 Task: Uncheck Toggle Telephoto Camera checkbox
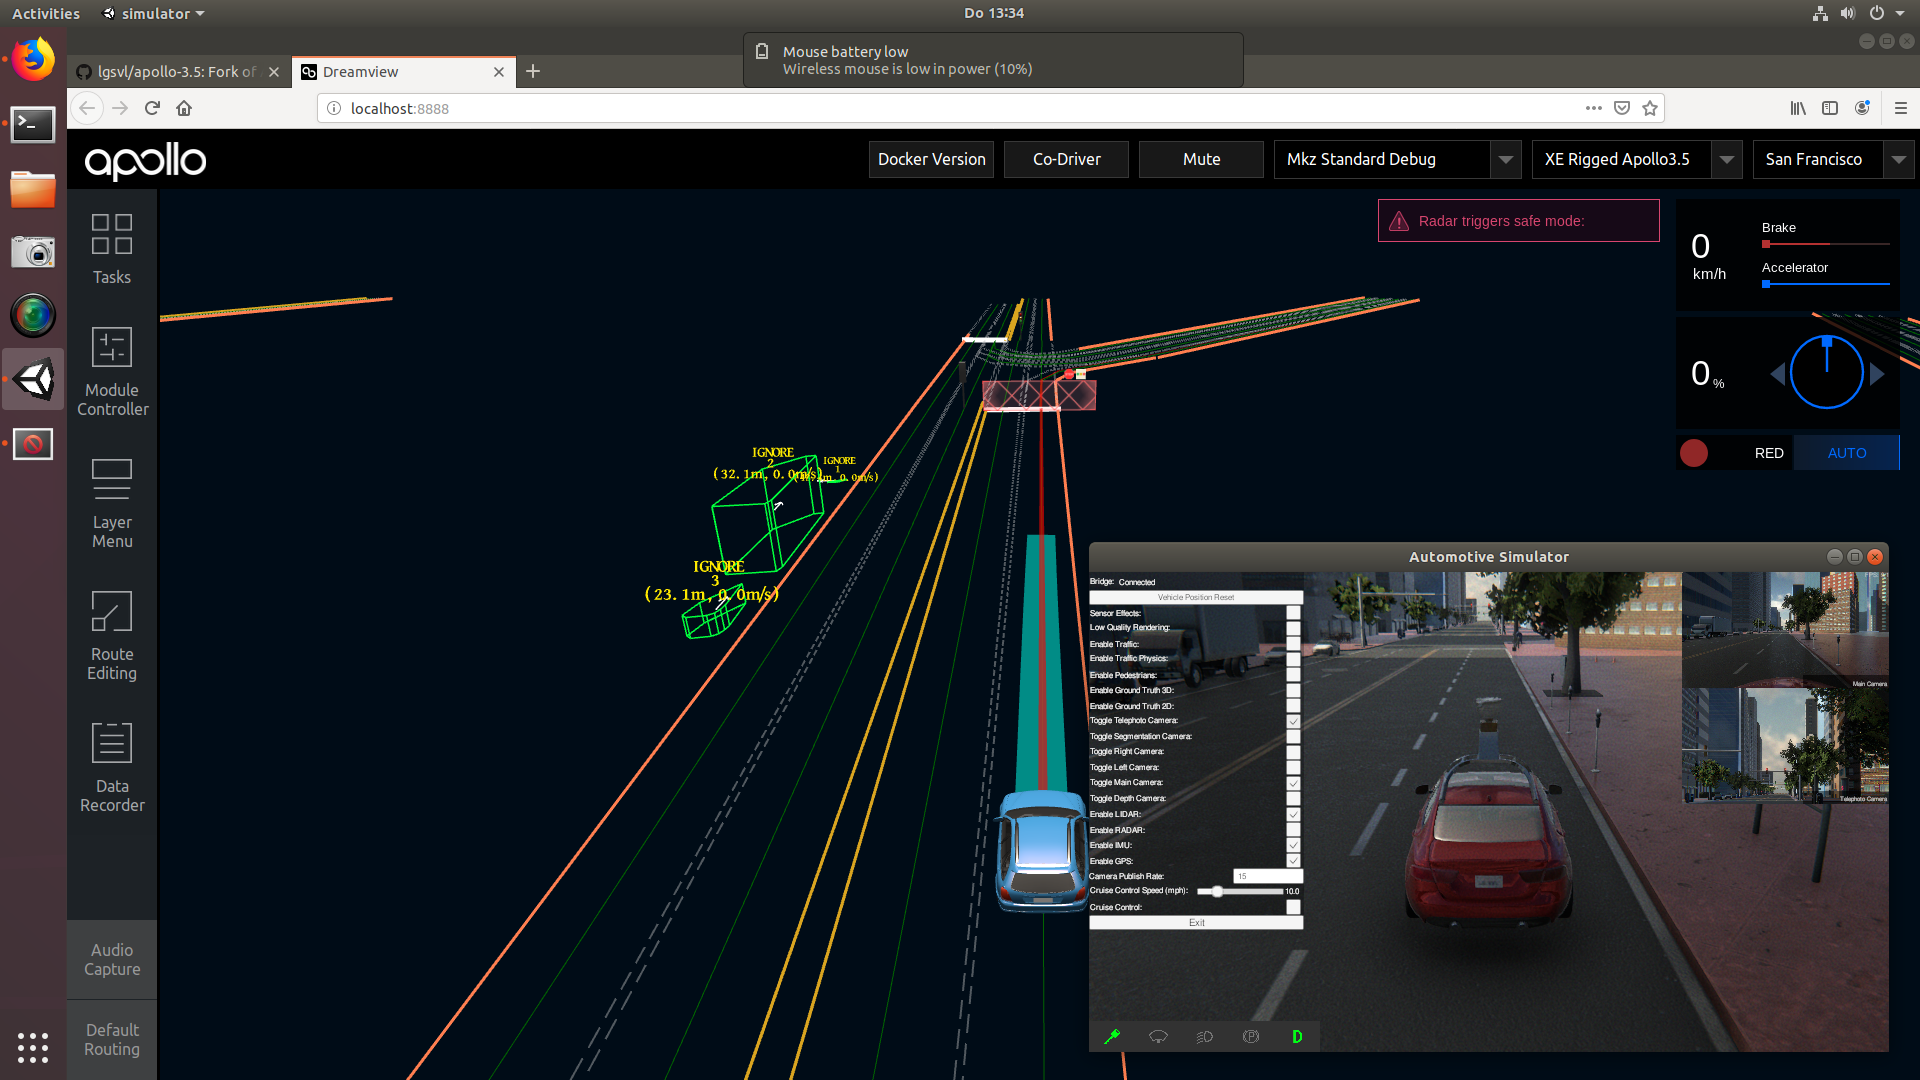[1293, 721]
